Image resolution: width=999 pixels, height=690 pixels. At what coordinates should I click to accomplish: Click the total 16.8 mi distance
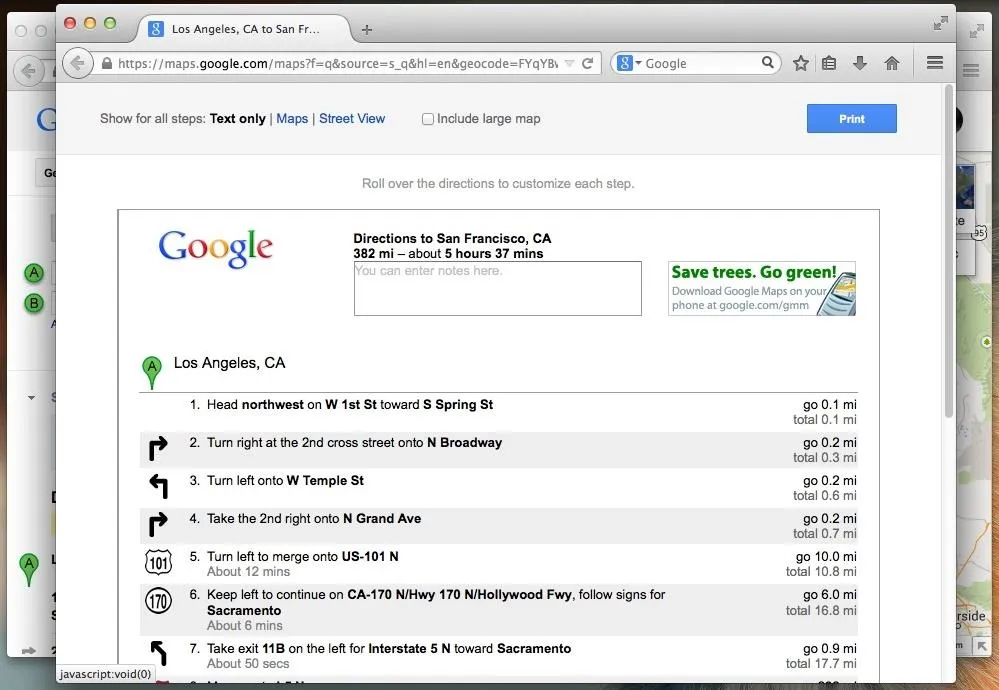pos(821,610)
